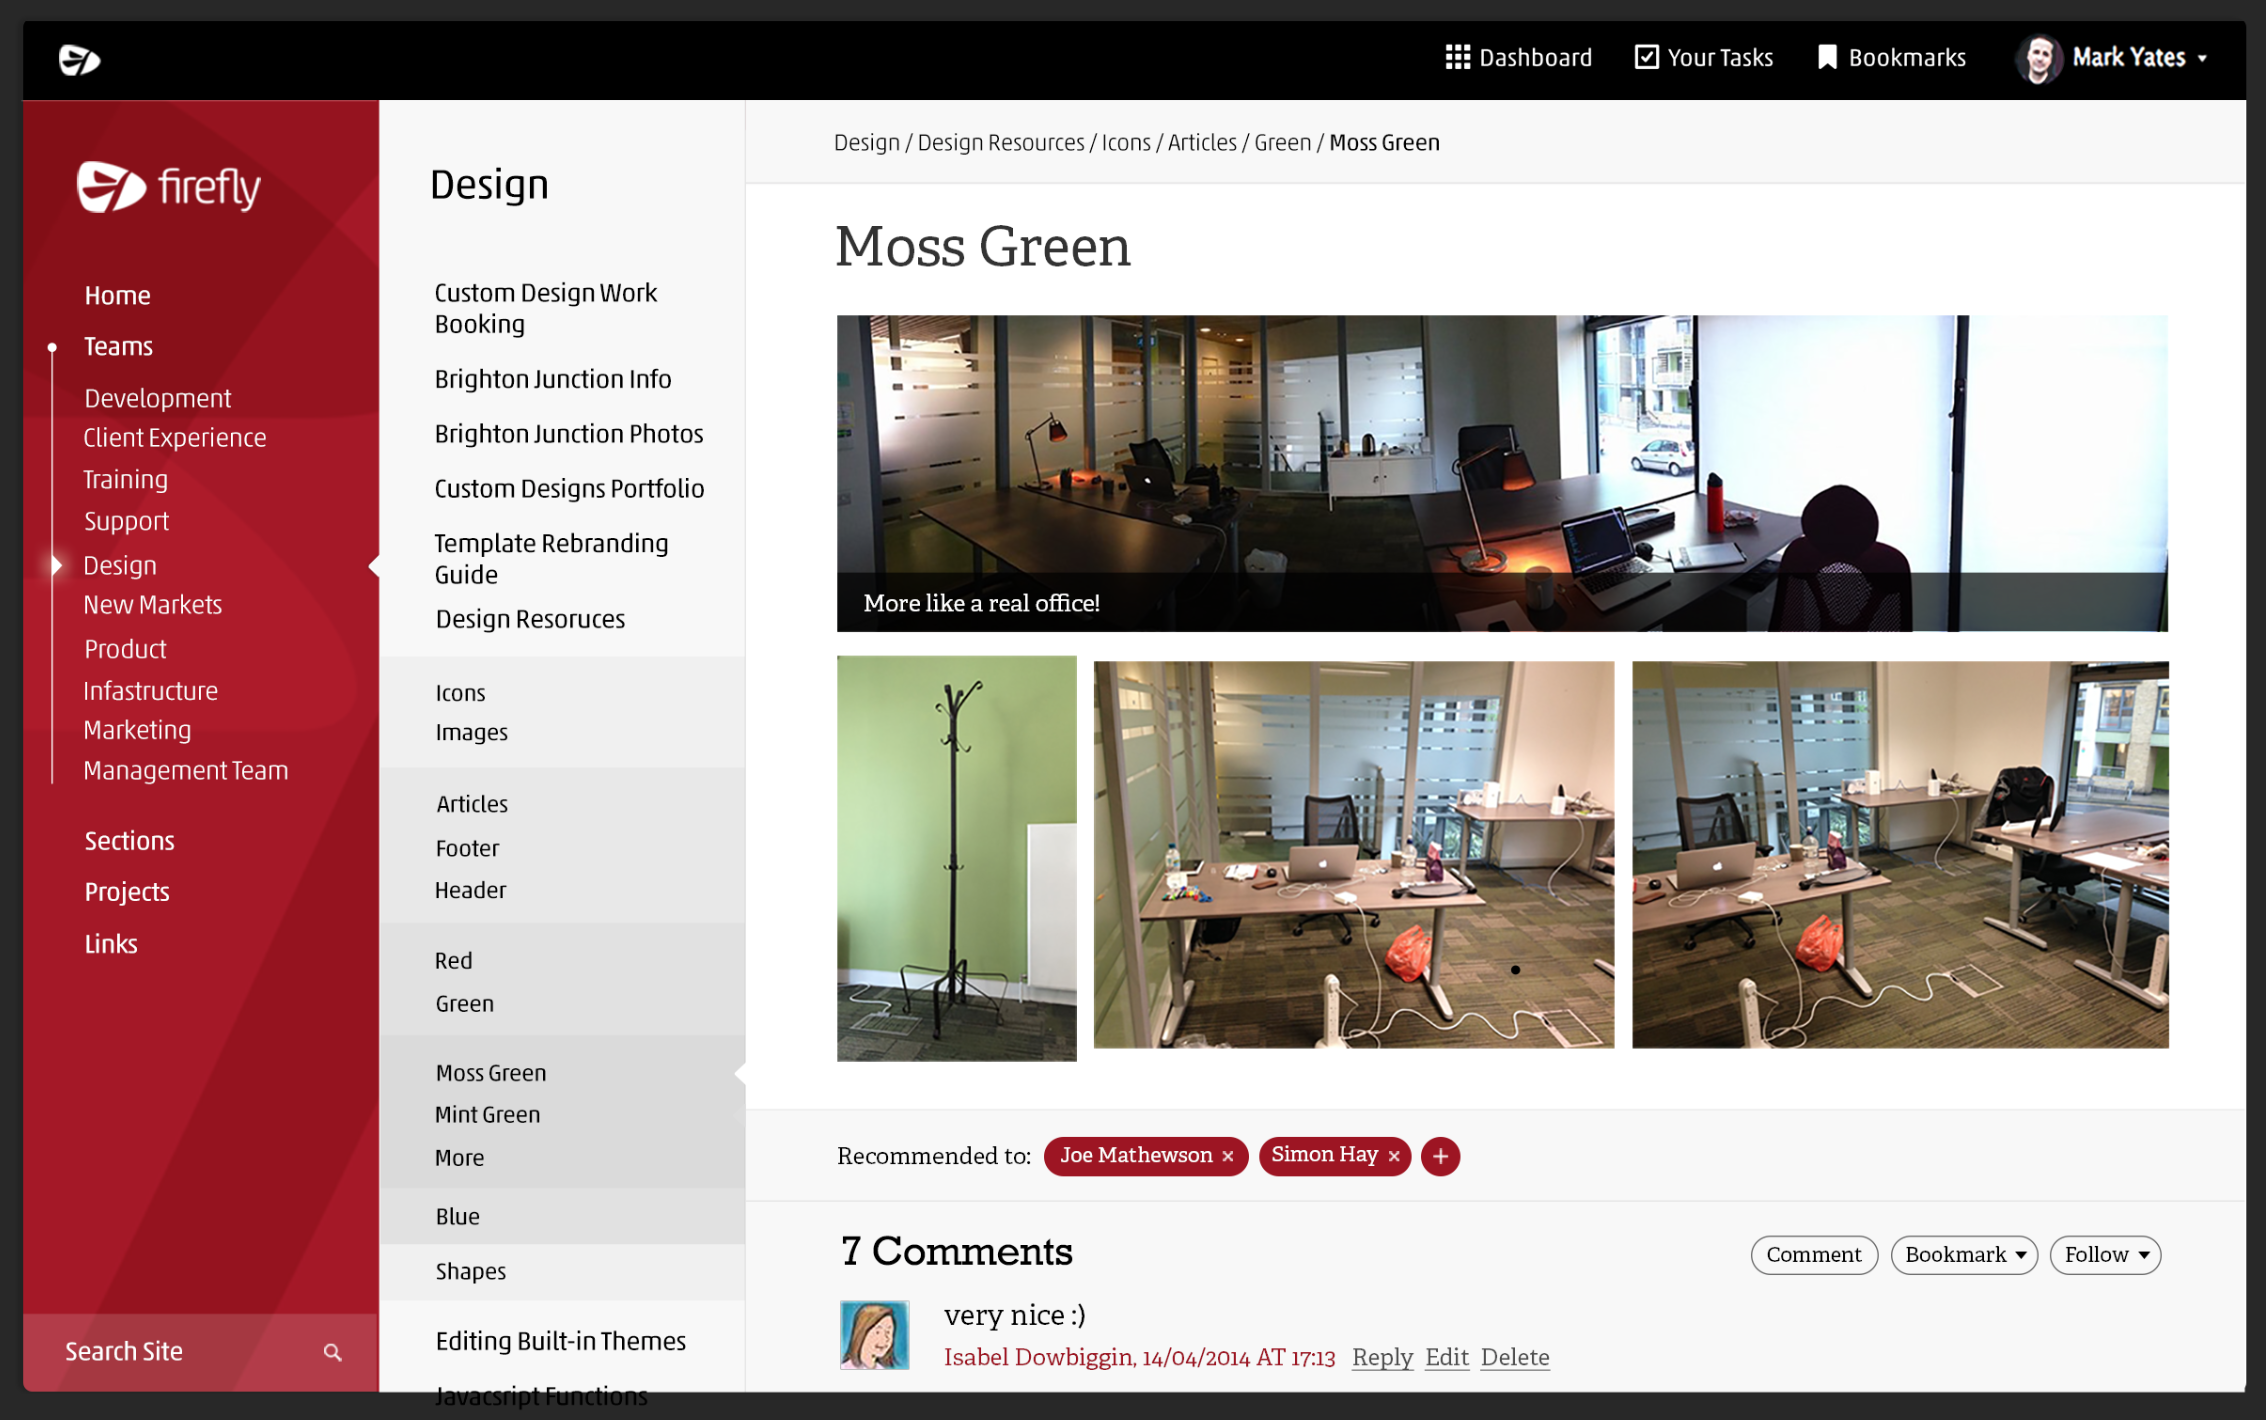Select Teams in the sidebar
The height and width of the screenshot is (1420, 2266).
118,346
